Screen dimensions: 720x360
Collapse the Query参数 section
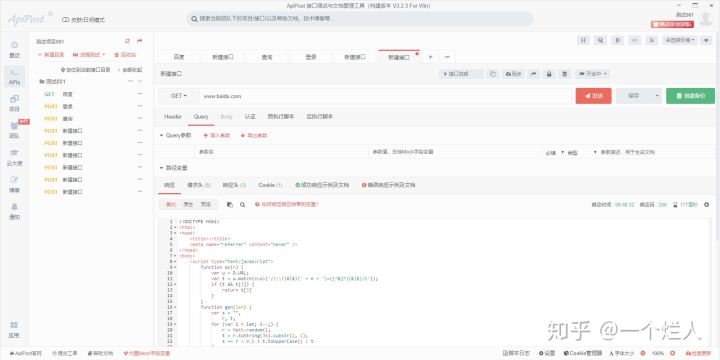pos(161,135)
